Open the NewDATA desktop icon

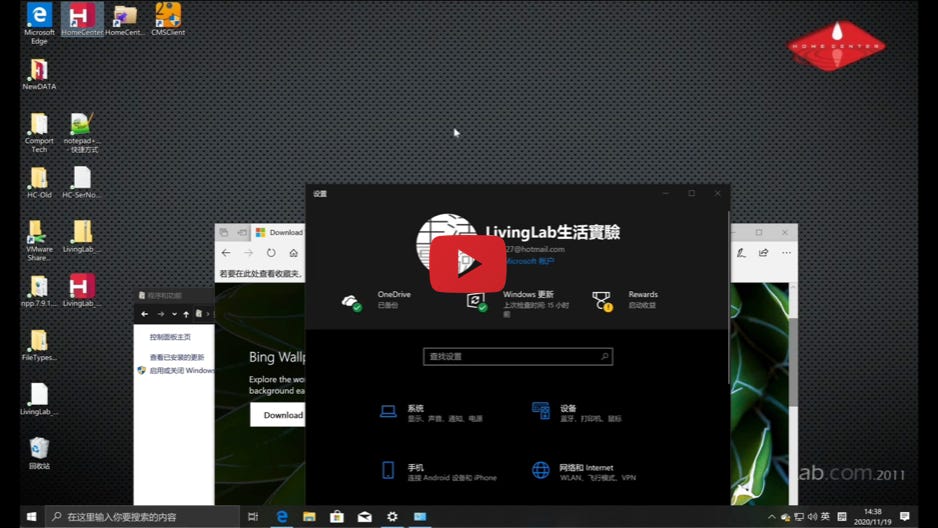(39, 74)
